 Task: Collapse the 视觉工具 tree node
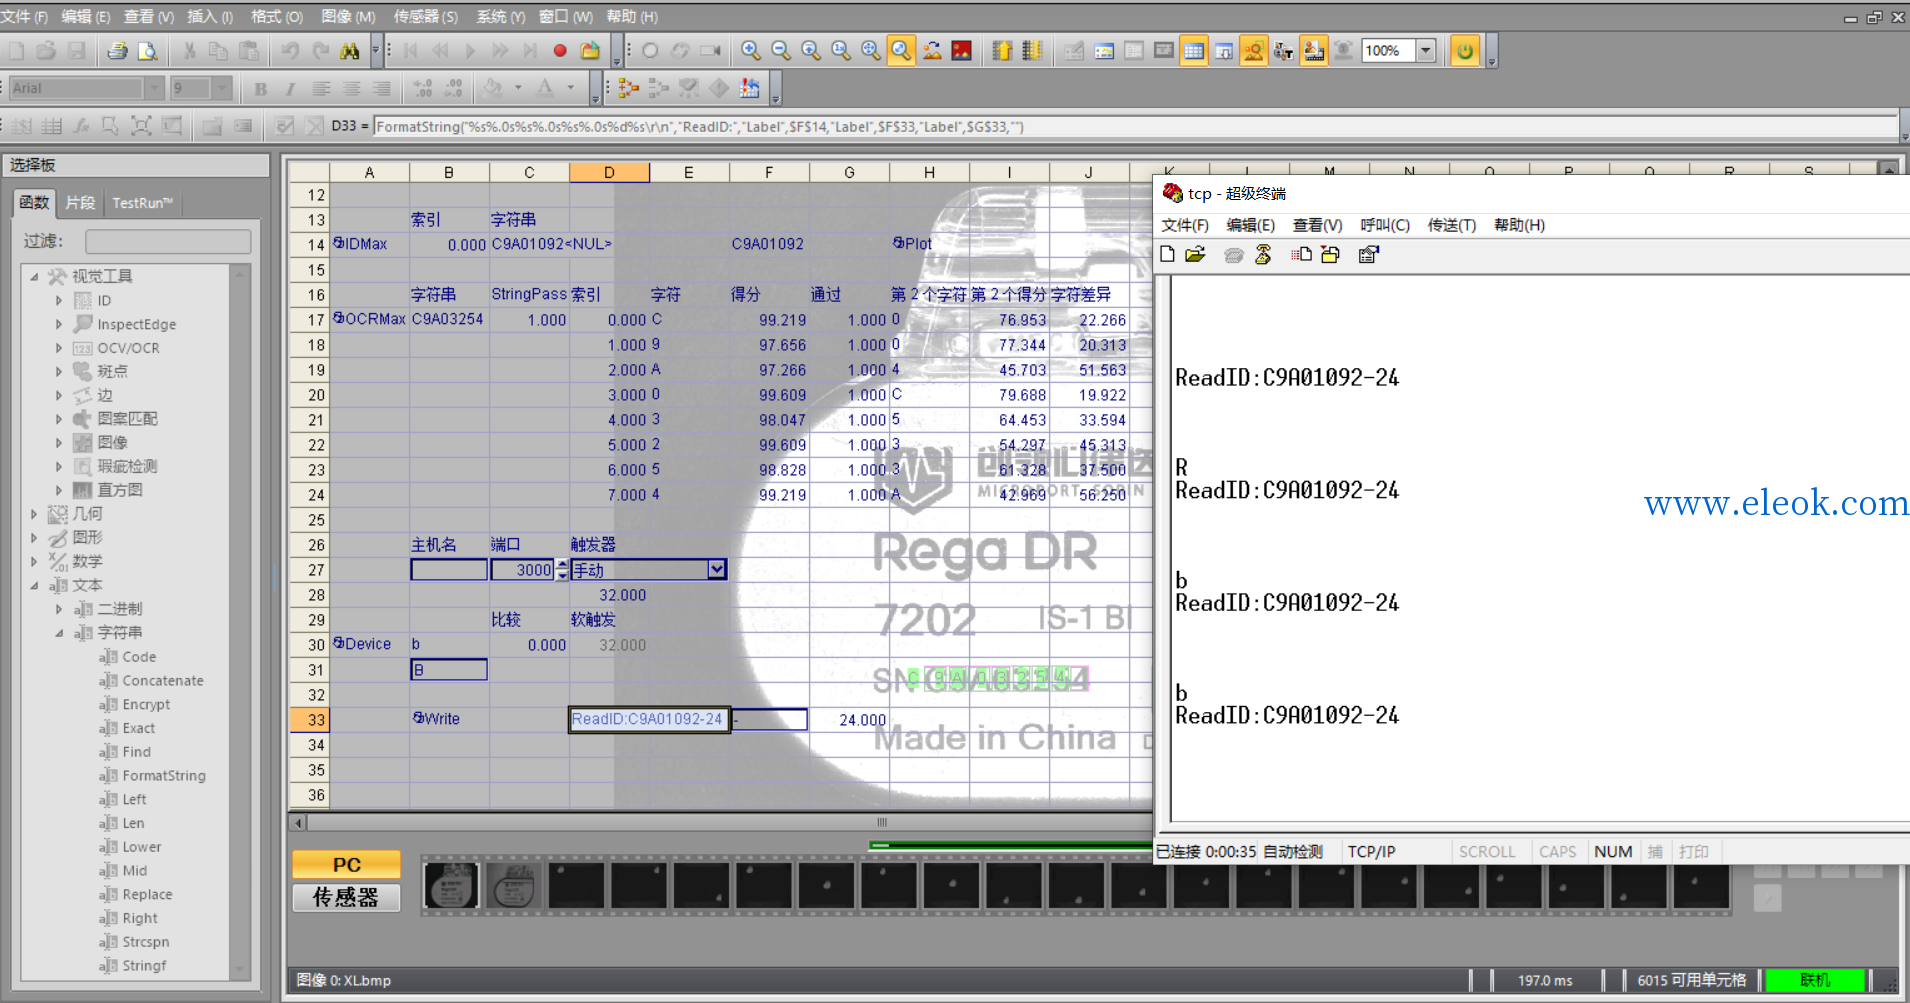34,276
